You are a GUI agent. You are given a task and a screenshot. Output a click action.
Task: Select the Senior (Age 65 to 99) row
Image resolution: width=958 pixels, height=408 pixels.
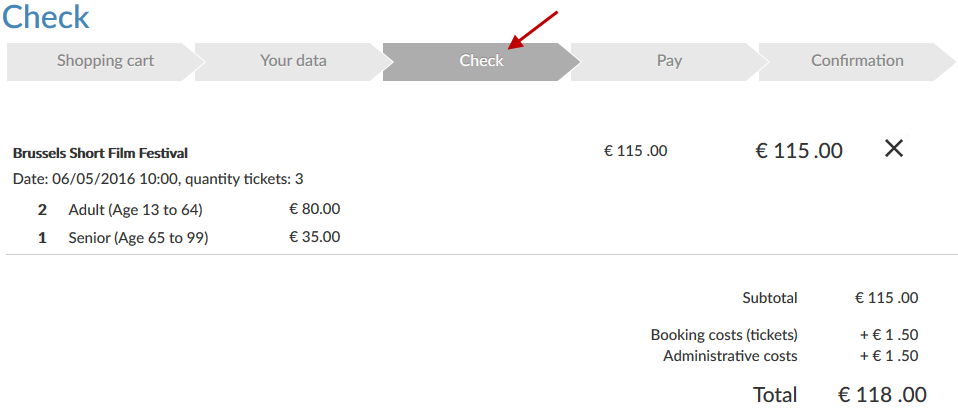pyautogui.click(x=138, y=238)
